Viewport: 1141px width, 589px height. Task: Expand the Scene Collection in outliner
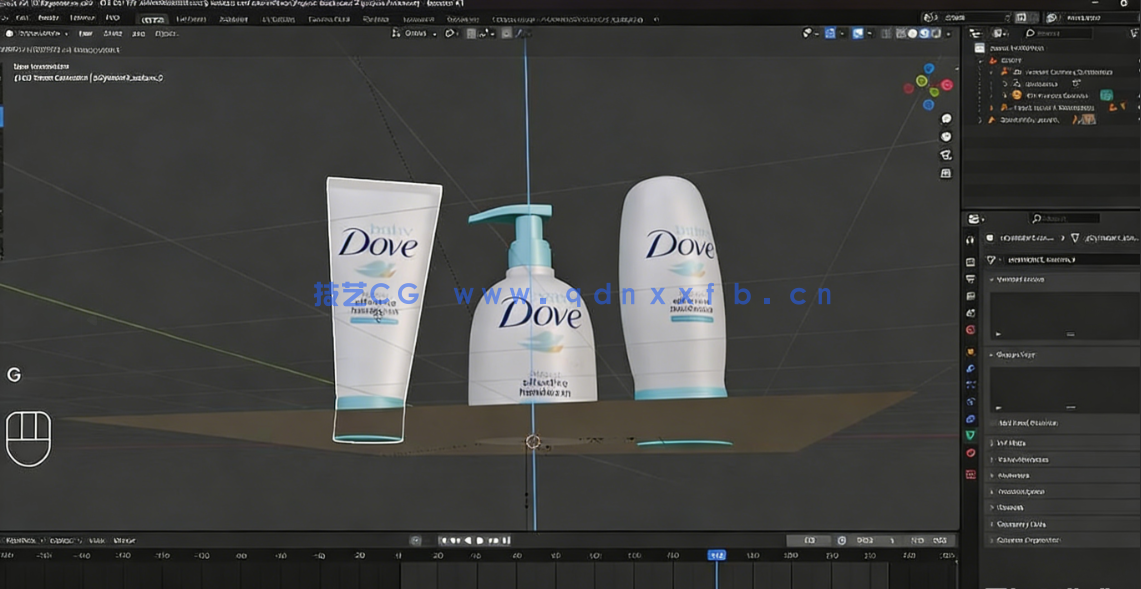pyautogui.click(x=980, y=48)
